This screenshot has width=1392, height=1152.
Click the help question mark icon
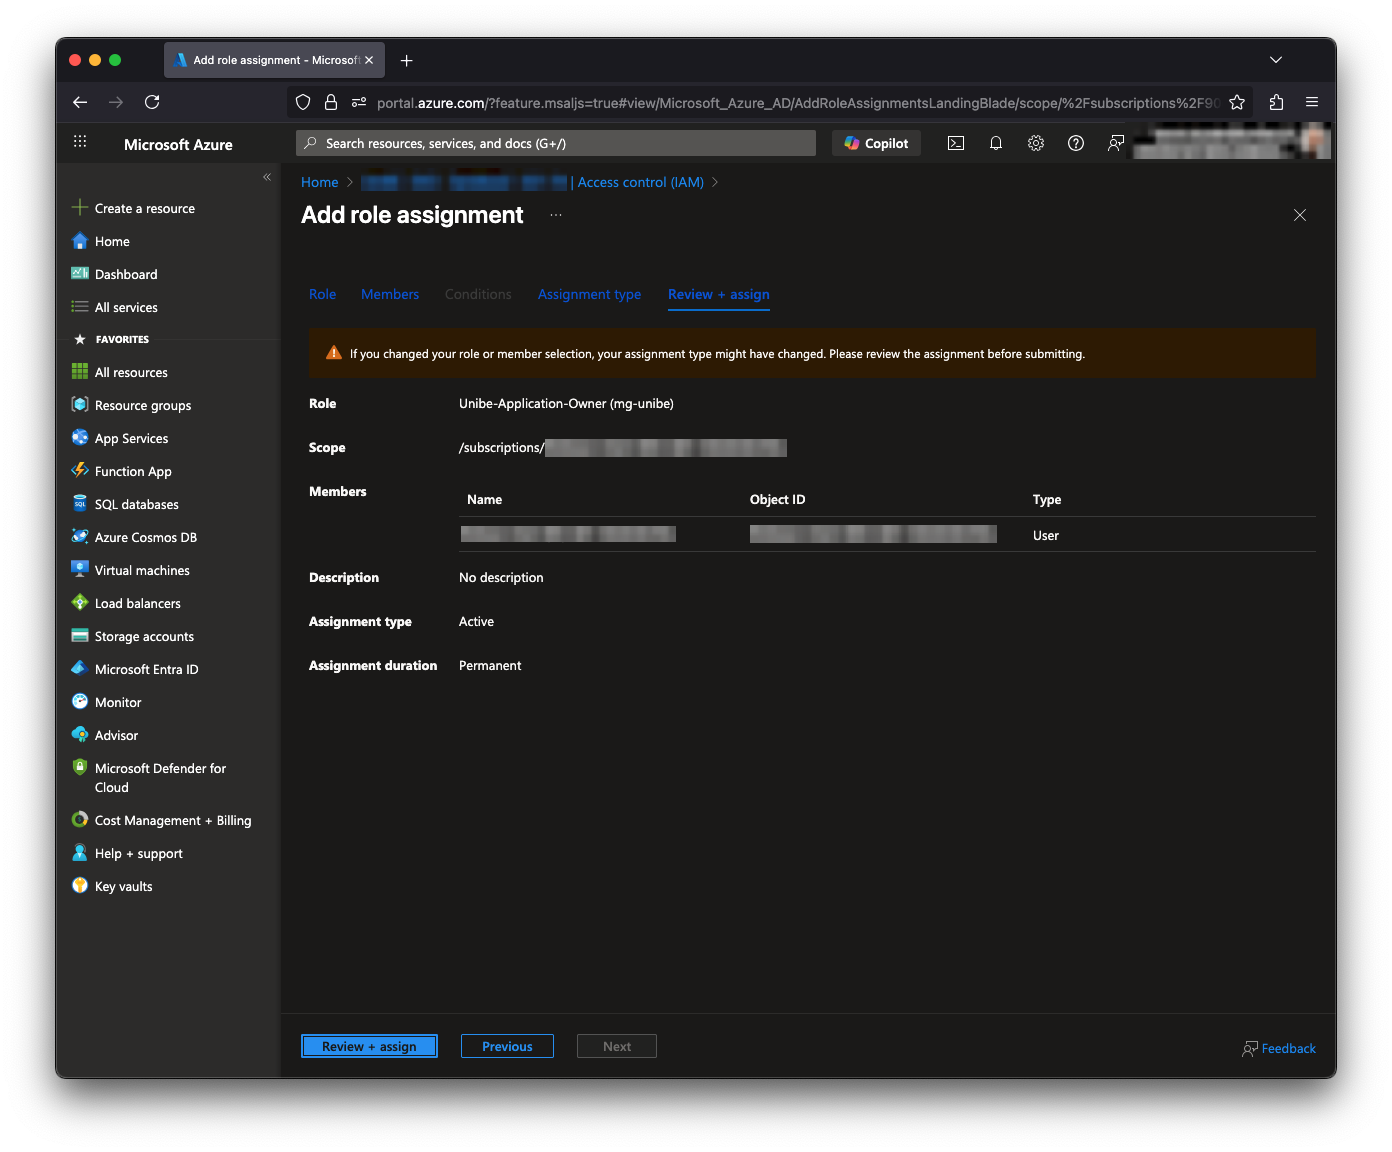(1076, 143)
